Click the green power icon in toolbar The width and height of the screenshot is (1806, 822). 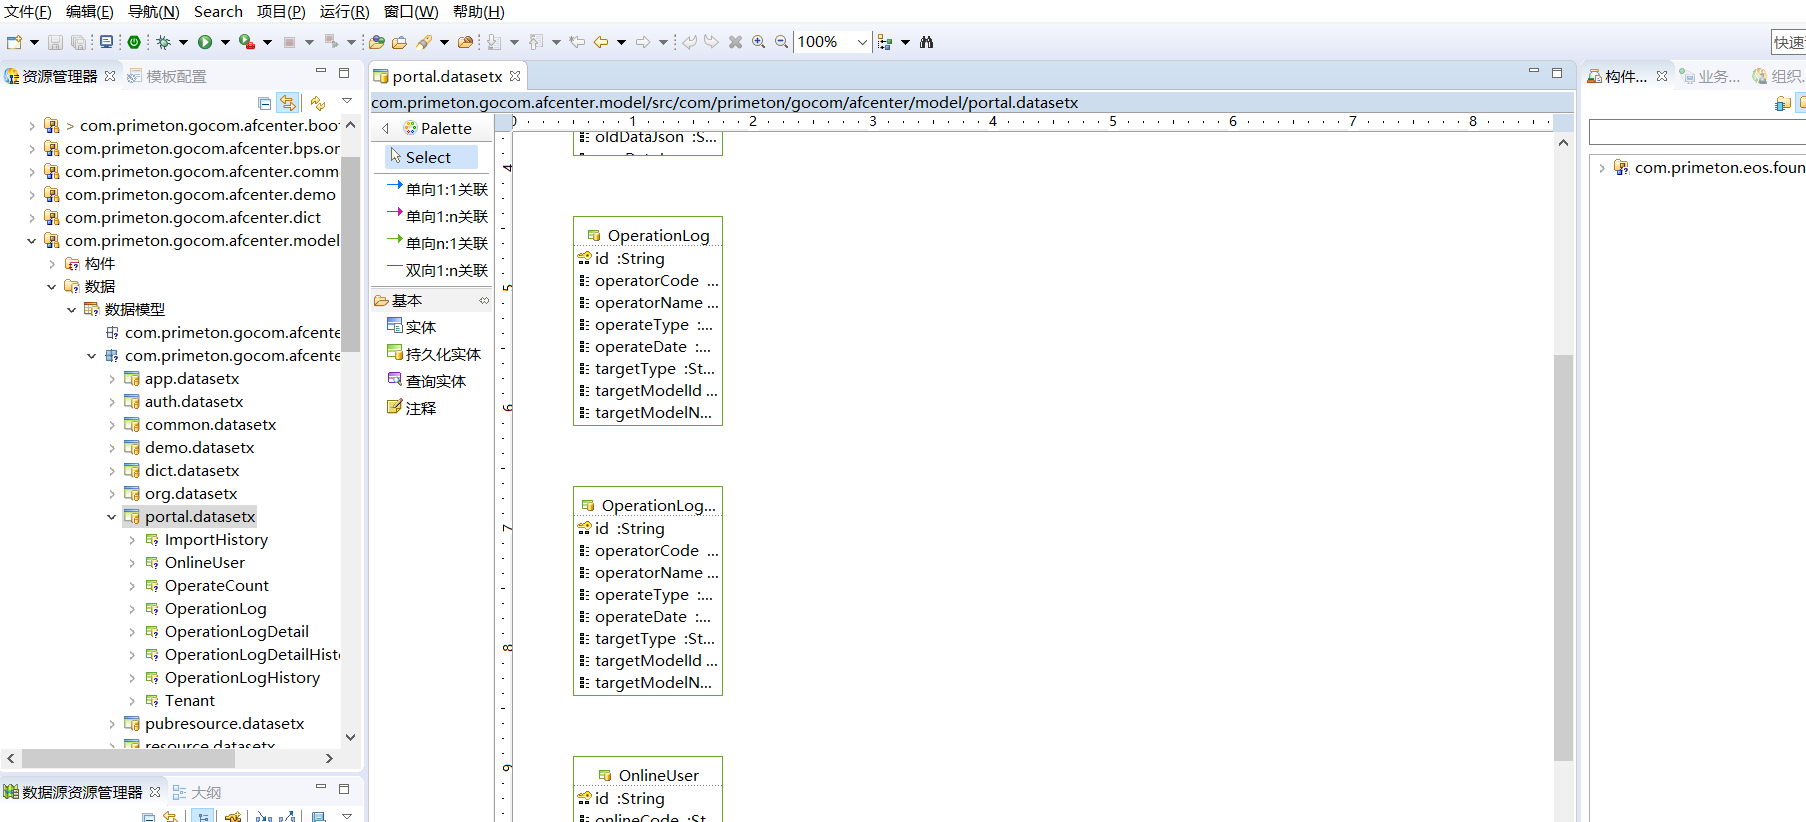click(x=134, y=42)
